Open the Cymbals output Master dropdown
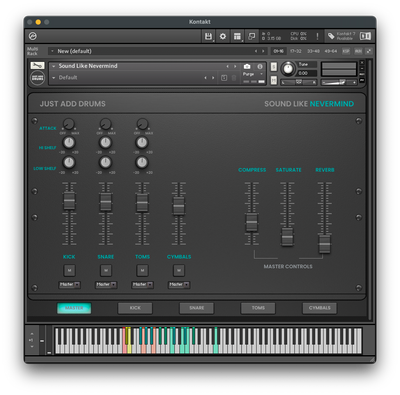400x395 pixels. point(179,284)
